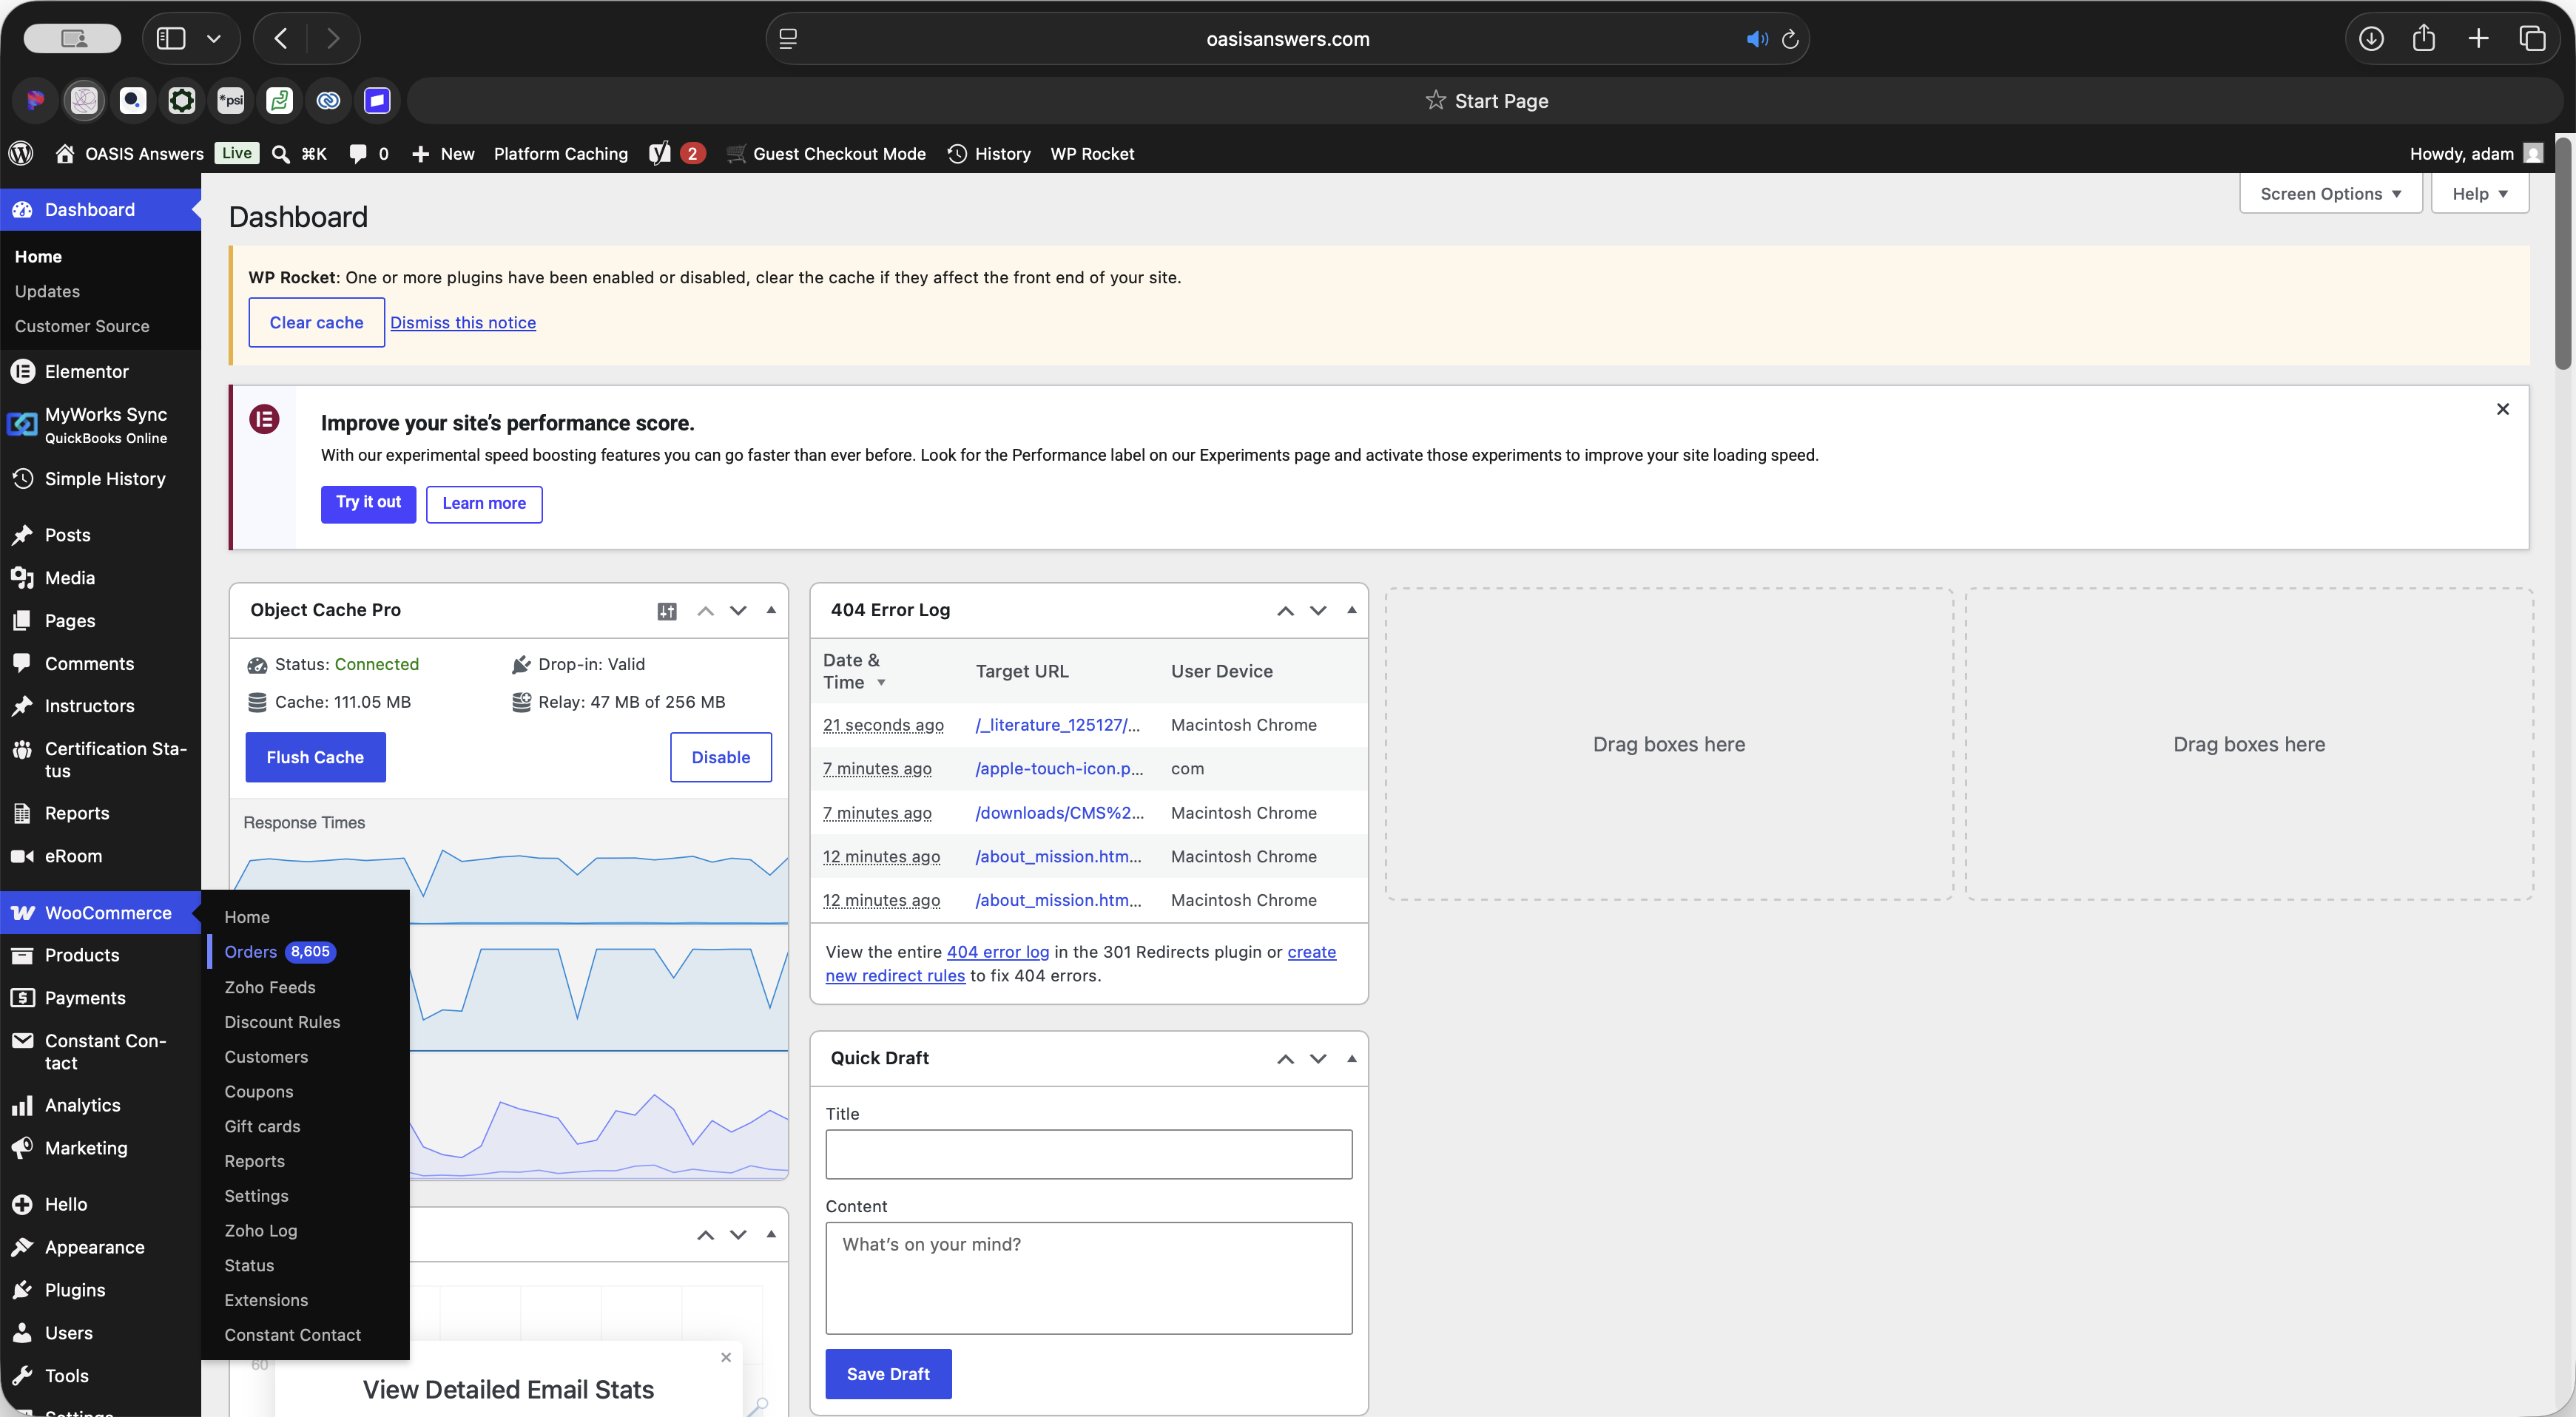Viewport: 2576px width, 1417px height.
Task: Open Discount Rules submenu item
Action: pos(282,1022)
